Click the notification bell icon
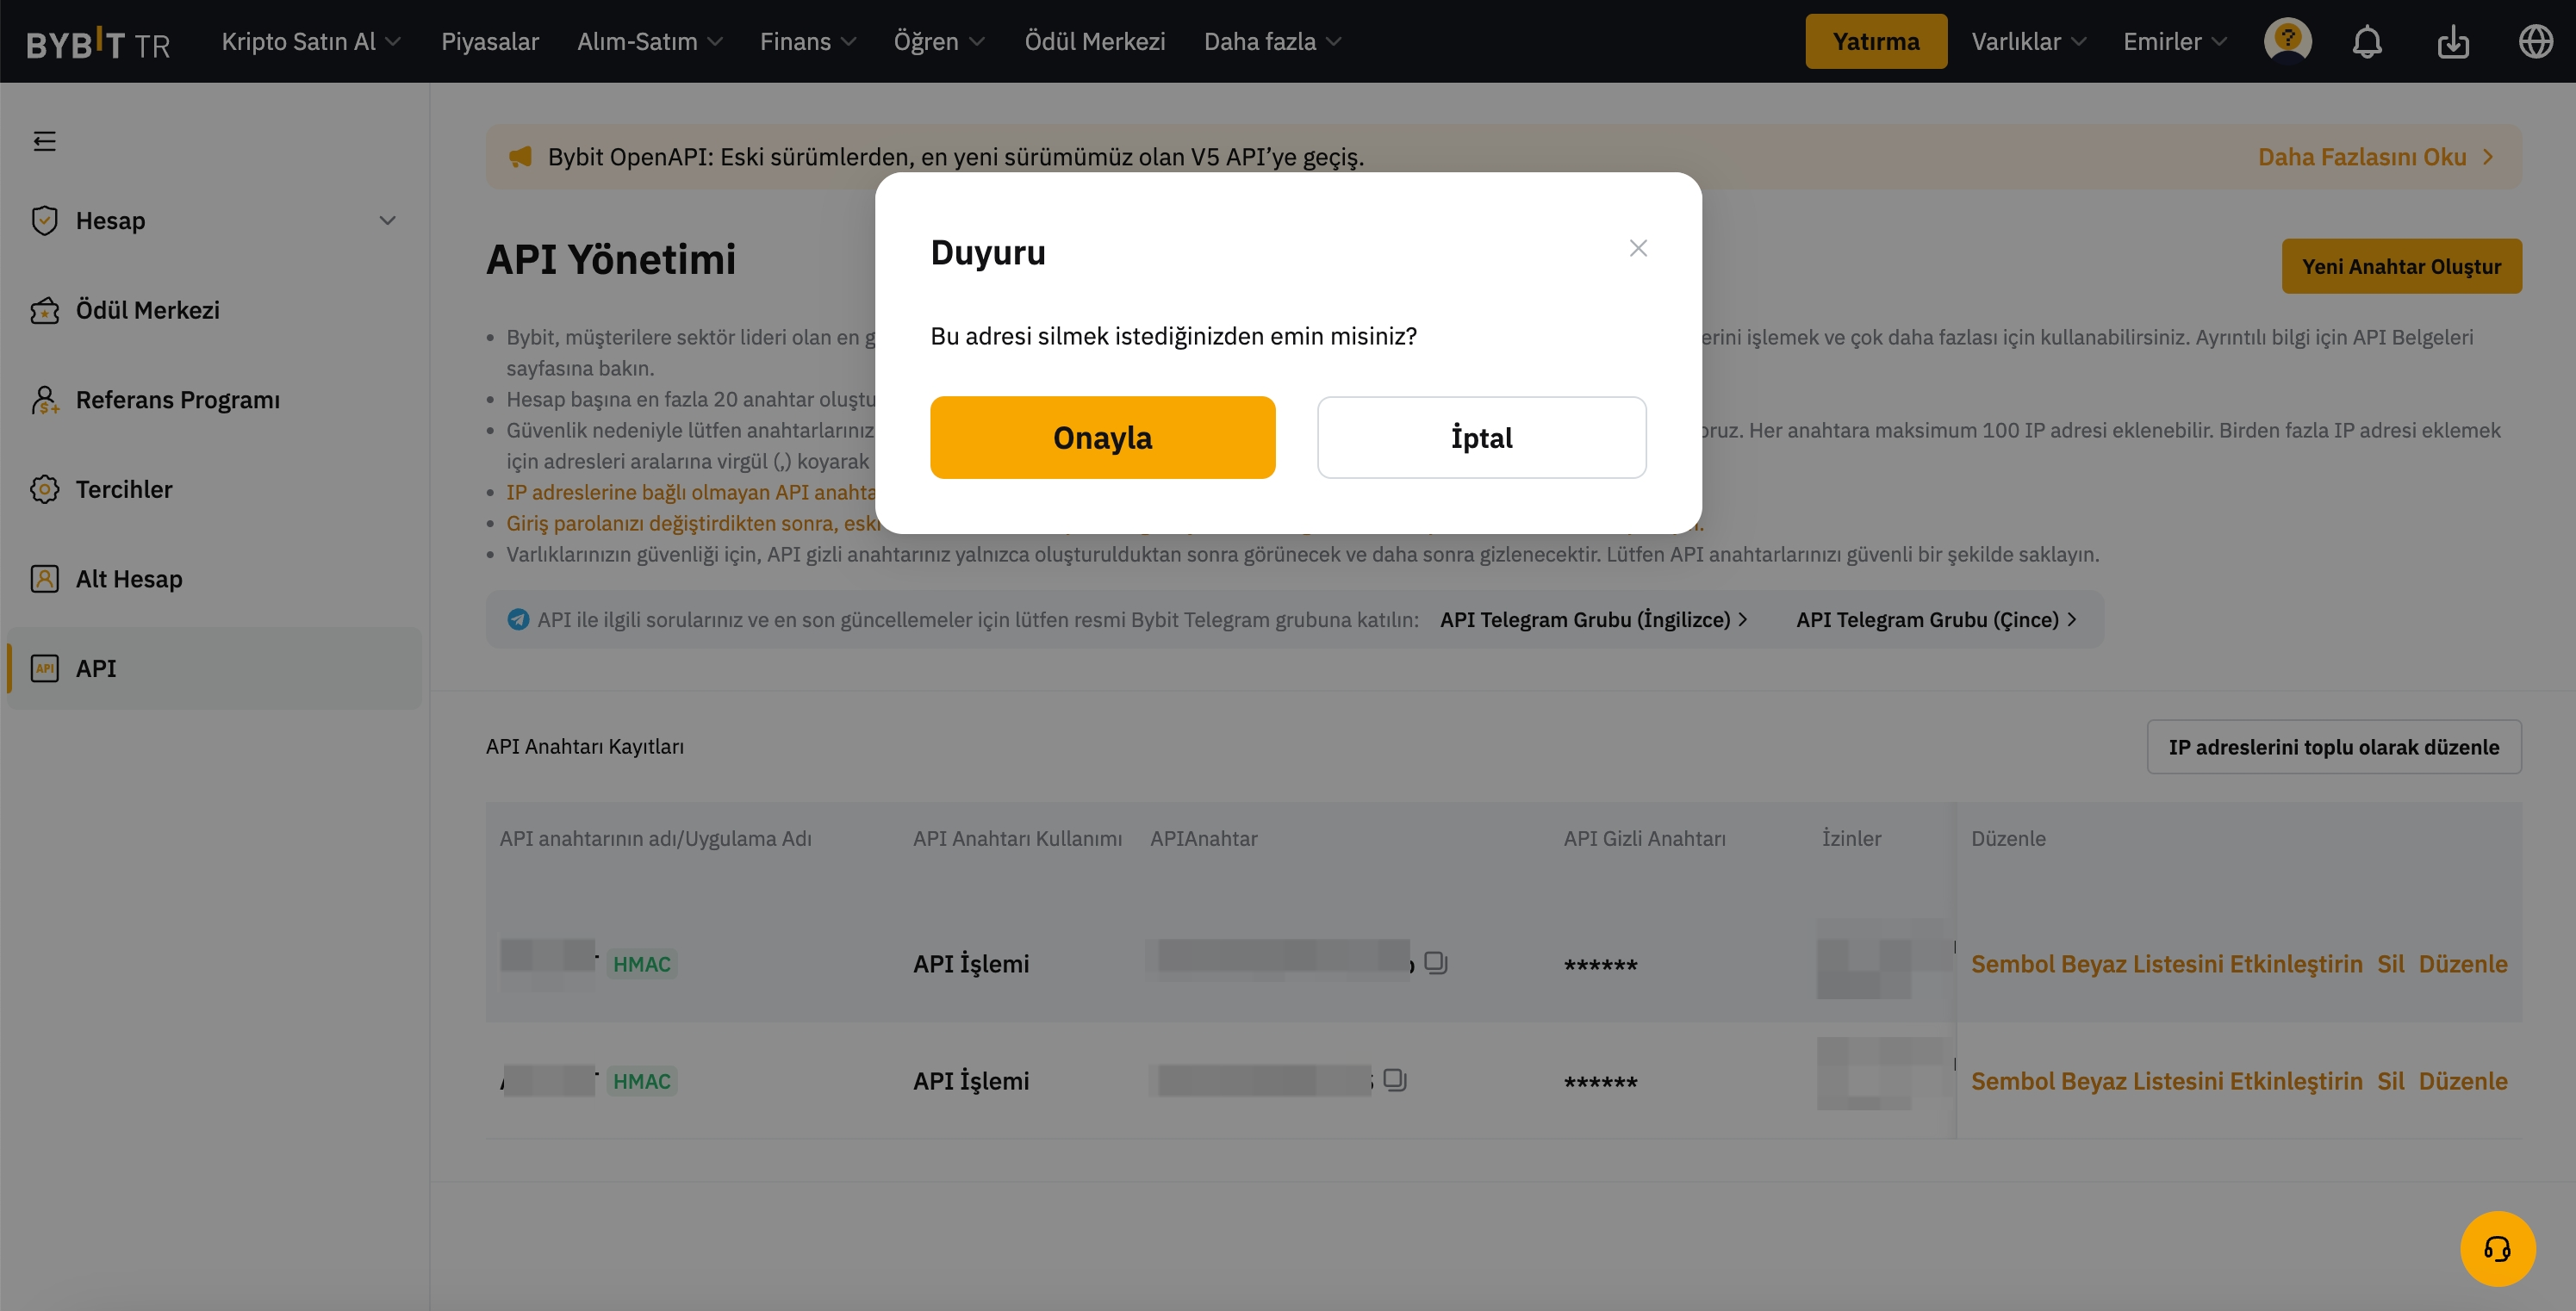 tap(2366, 42)
